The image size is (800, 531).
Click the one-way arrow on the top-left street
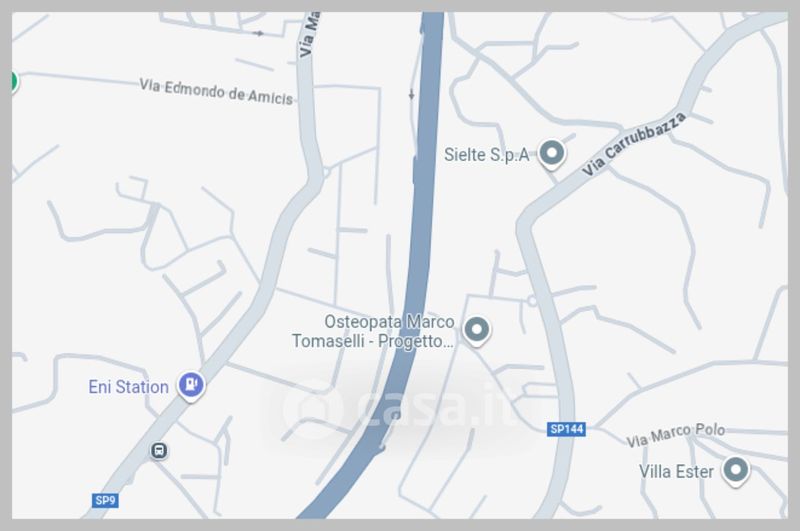pos(259,34)
